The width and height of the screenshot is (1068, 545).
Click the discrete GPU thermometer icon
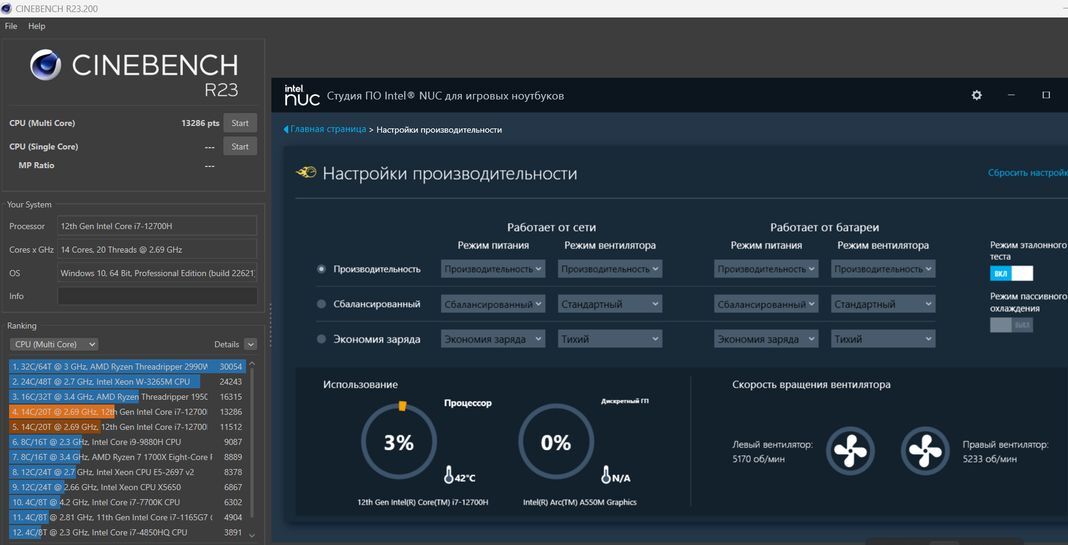[x=606, y=474]
